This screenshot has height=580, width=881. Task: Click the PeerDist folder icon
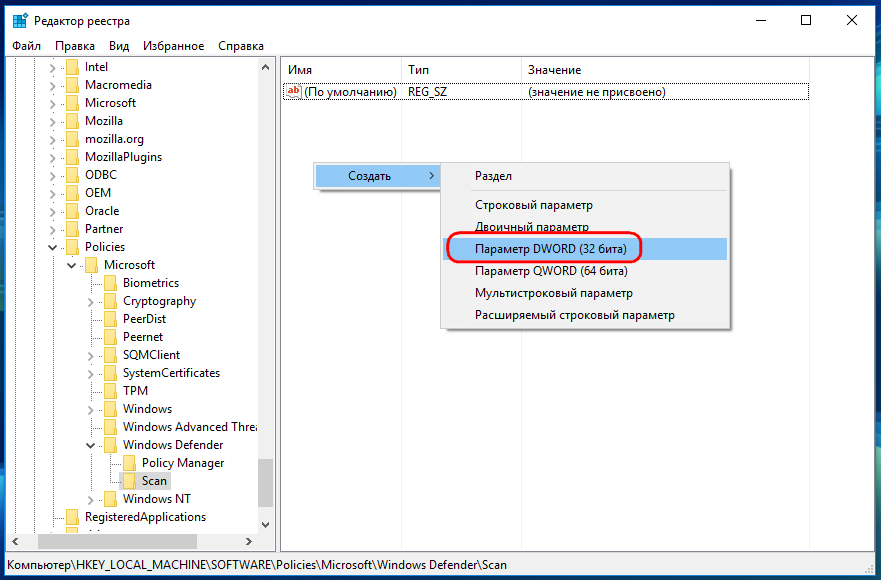[x=111, y=319]
